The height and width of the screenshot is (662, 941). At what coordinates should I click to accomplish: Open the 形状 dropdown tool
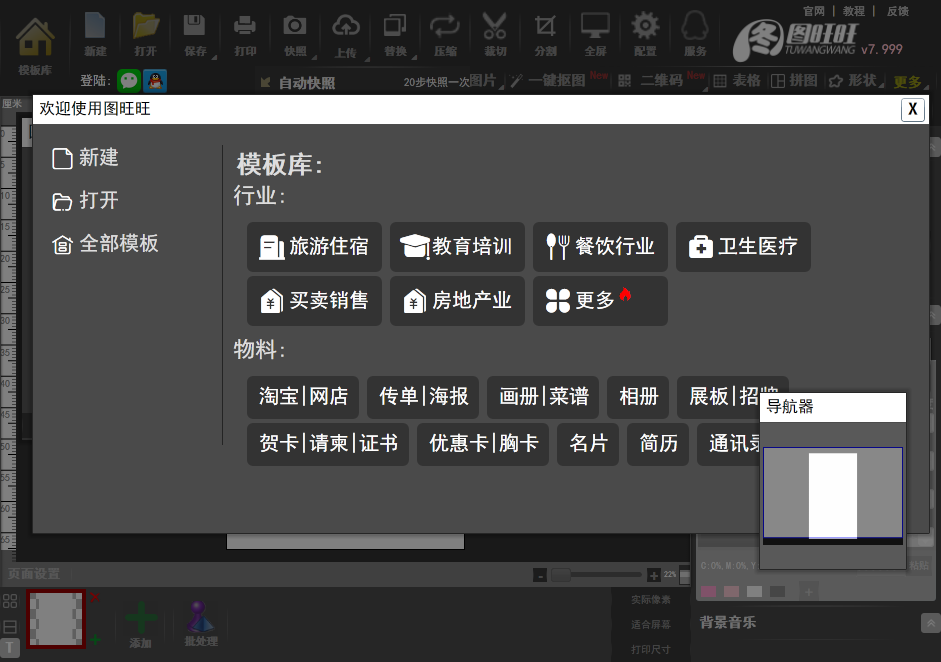(x=856, y=80)
